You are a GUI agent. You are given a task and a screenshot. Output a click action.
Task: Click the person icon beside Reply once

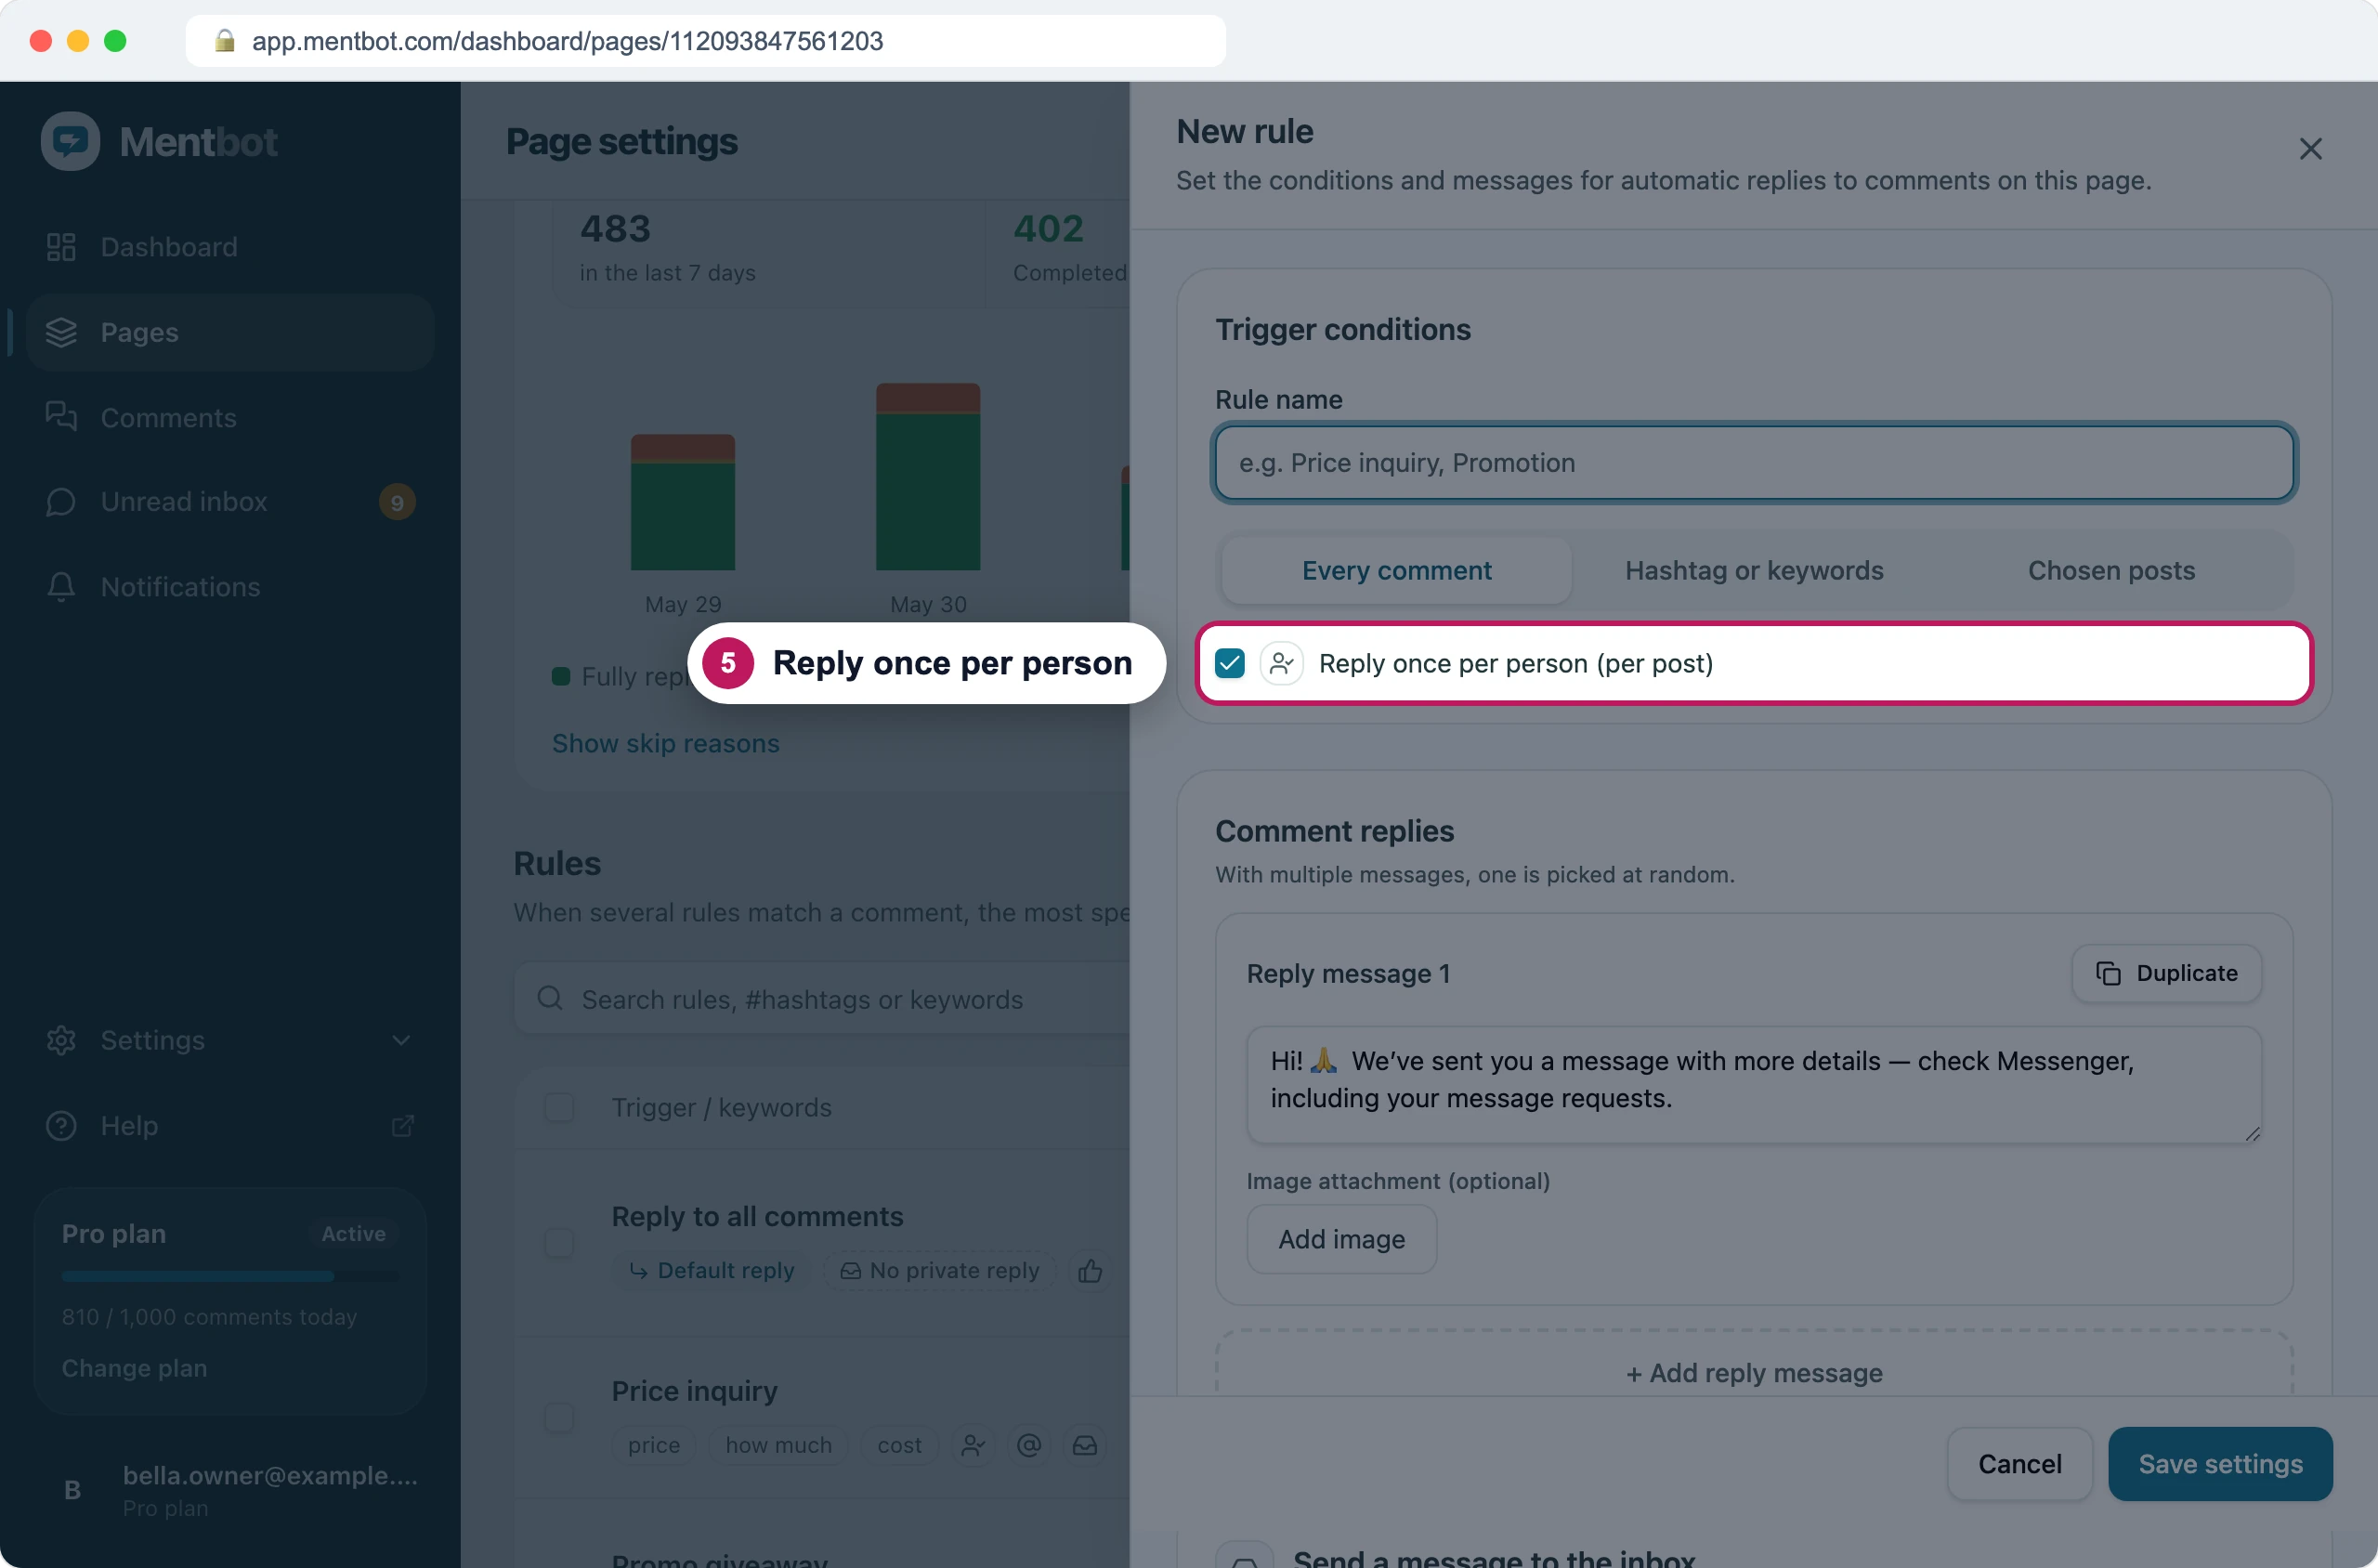pos(1281,663)
